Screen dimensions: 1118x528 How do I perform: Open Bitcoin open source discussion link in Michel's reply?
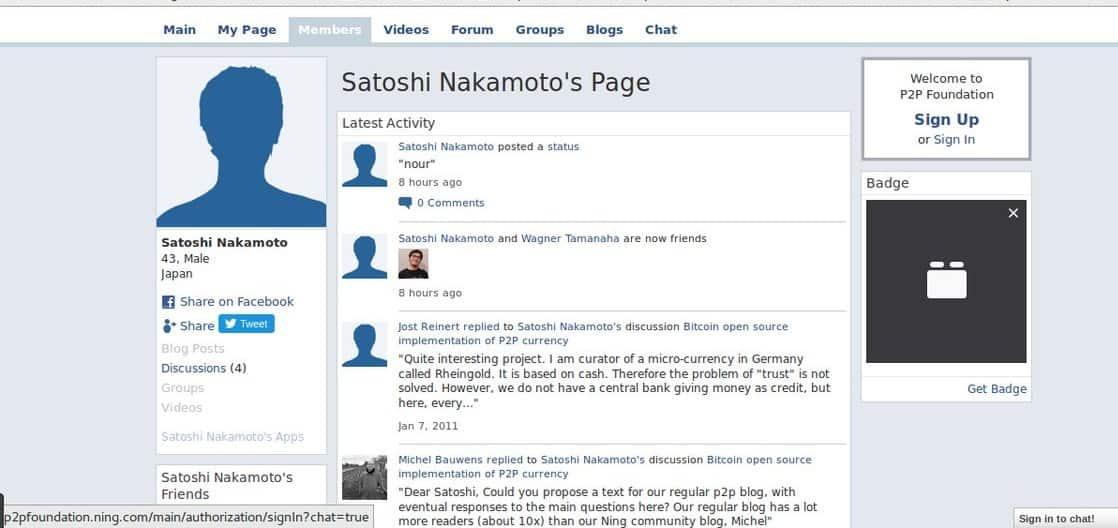point(605,467)
